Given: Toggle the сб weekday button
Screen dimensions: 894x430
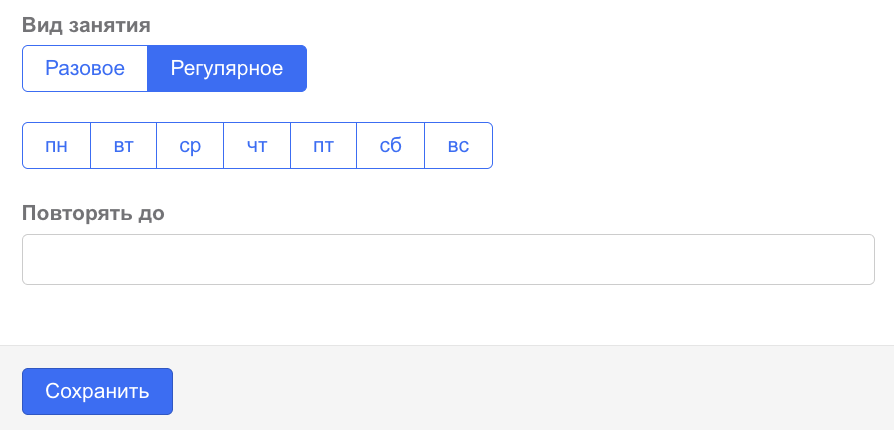Looking at the screenshot, I should (x=391, y=146).
